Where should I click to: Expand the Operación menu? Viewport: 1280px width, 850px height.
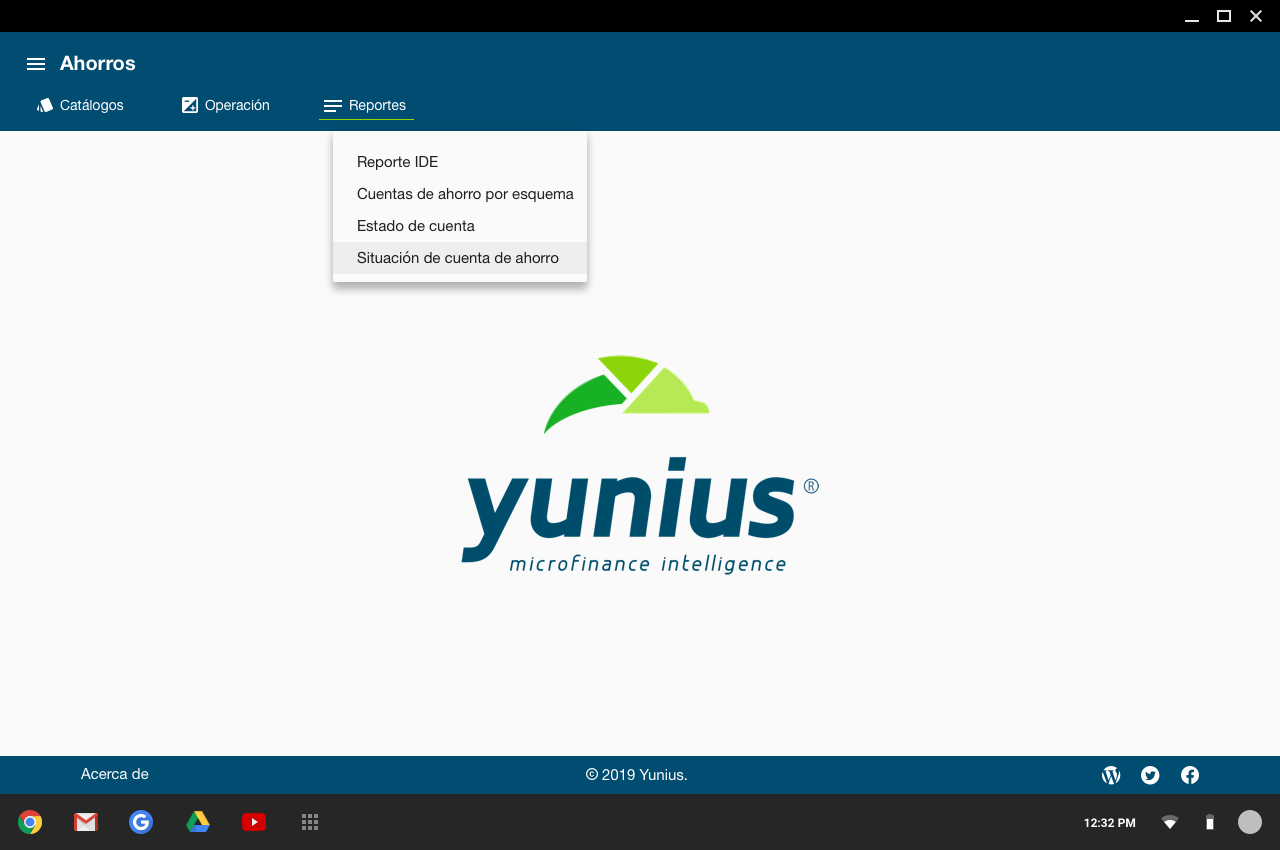(x=226, y=105)
